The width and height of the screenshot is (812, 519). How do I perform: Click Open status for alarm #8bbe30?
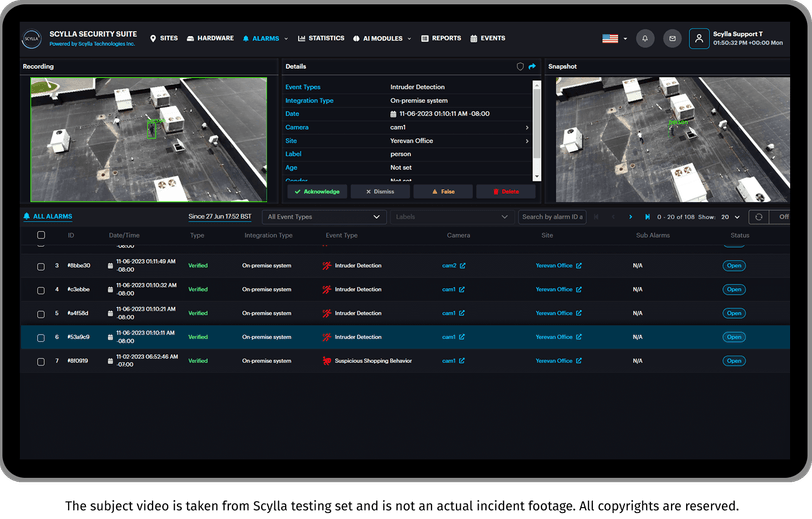[734, 266]
